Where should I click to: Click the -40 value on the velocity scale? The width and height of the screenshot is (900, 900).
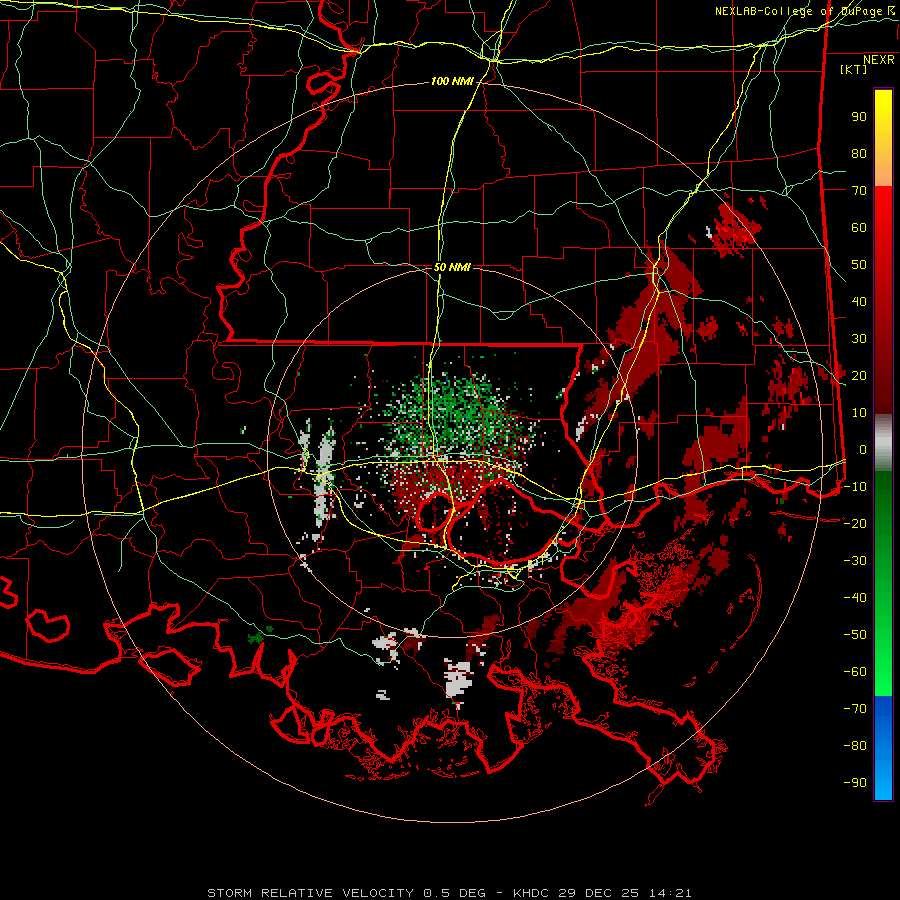[x=855, y=598]
